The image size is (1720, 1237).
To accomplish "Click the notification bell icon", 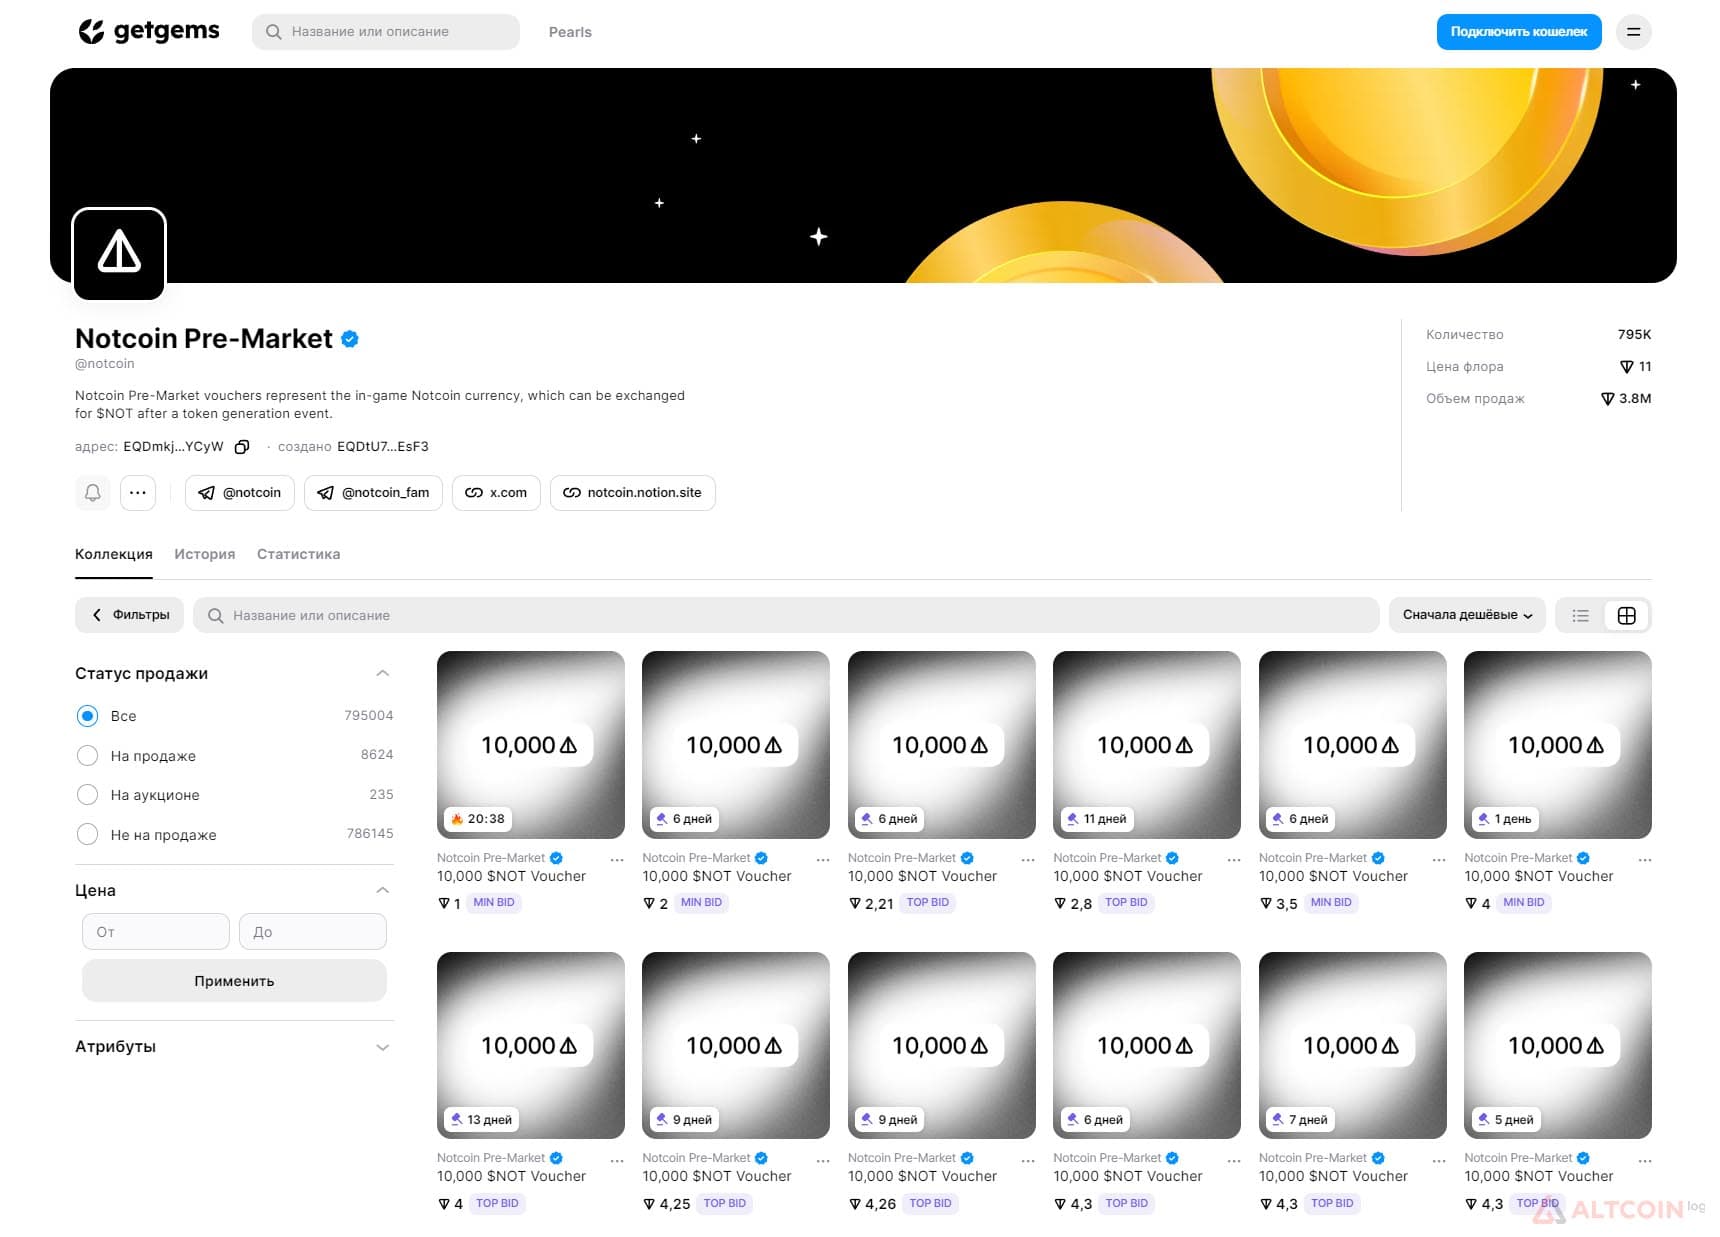I will tap(93, 493).
